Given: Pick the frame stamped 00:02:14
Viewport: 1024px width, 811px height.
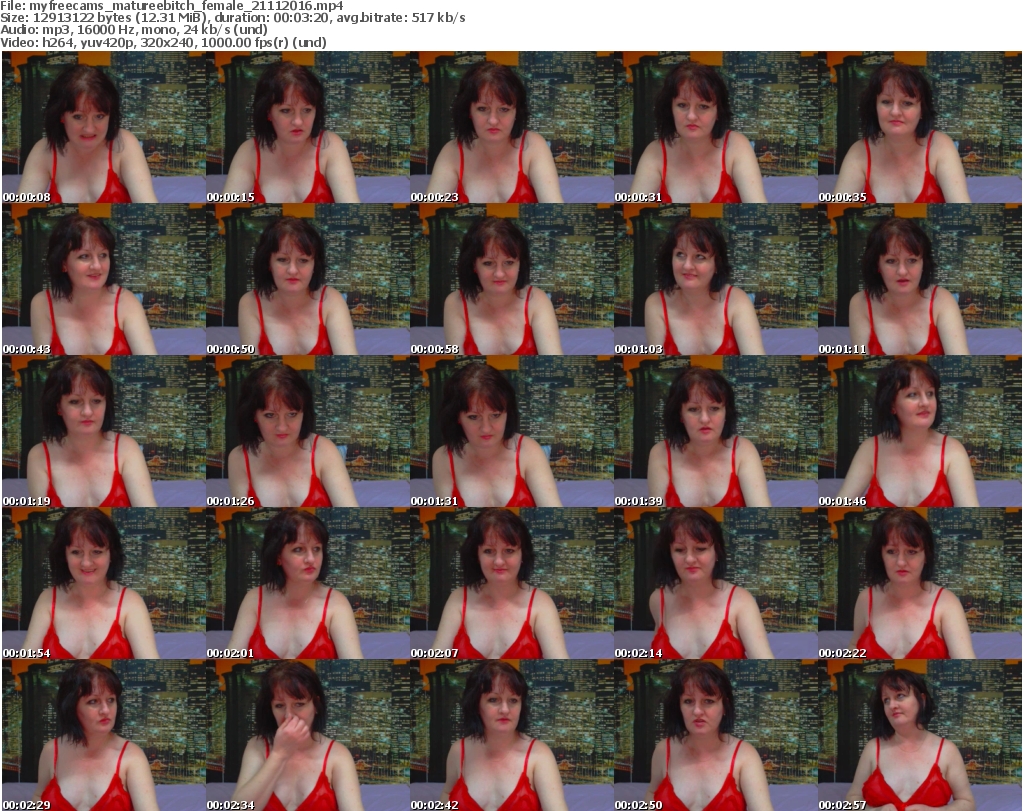Looking at the screenshot, I should point(716,584).
